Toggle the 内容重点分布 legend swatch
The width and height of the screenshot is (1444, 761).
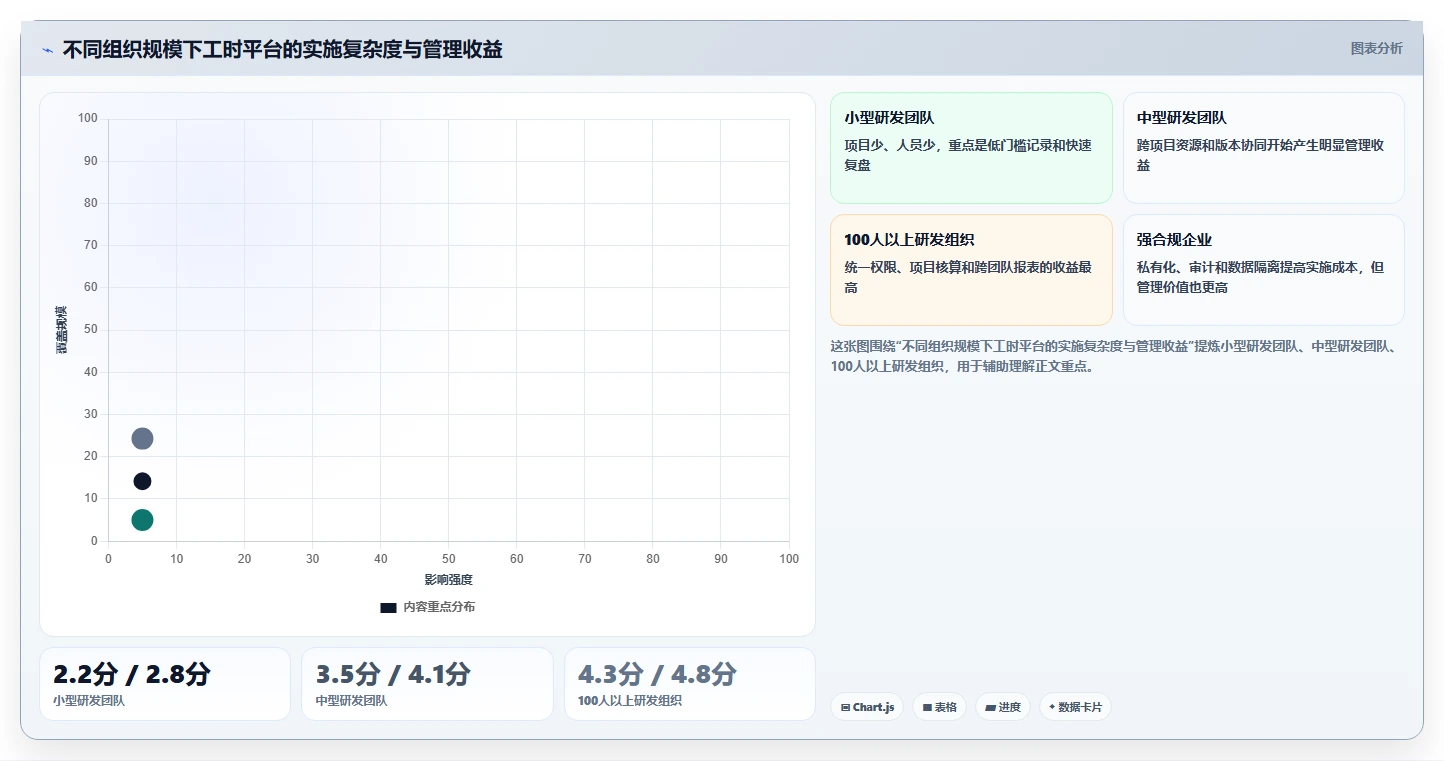tap(388, 607)
